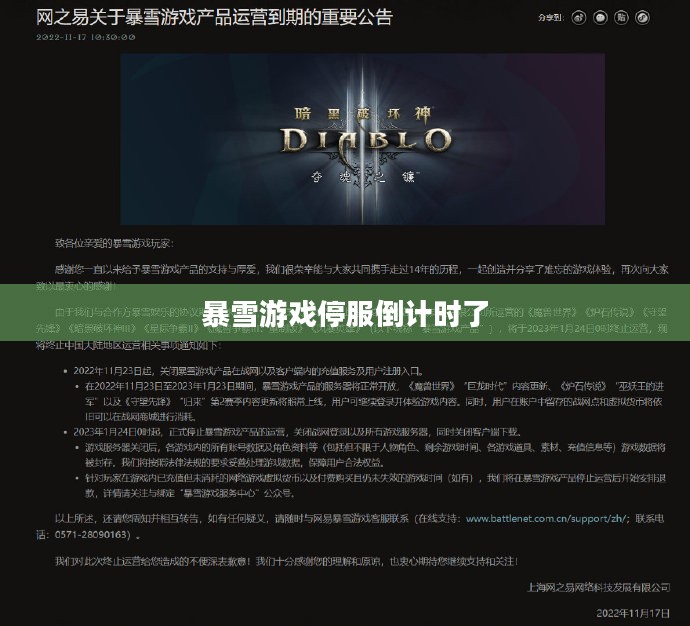Click the sub-bullet starting 游戏服务器关闭后
Viewport: 690px width, 626px height.
pyautogui.click(x=375, y=455)
